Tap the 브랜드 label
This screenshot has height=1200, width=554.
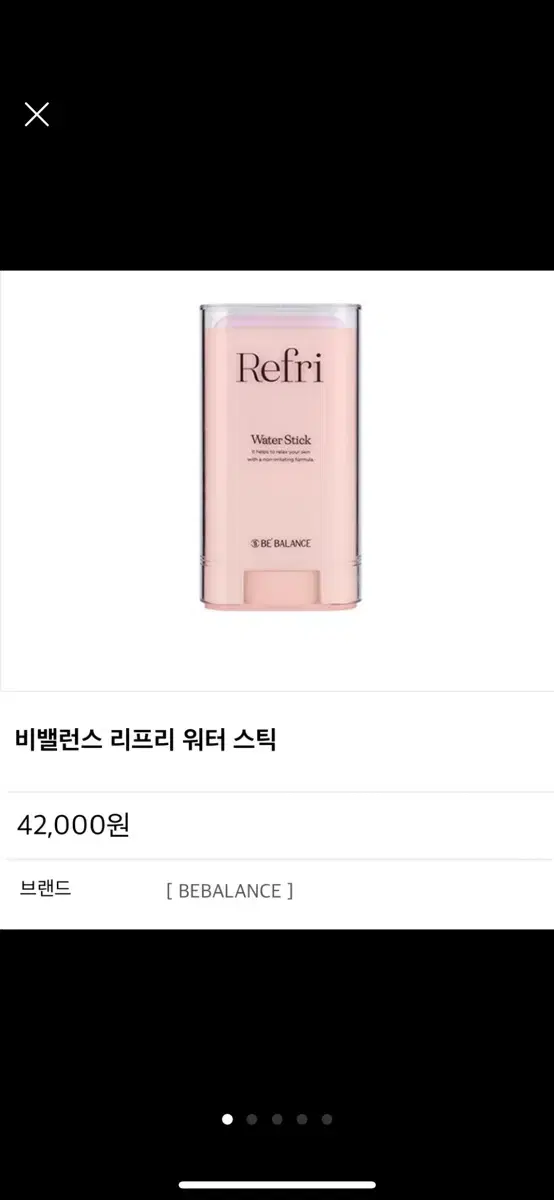click(x=45, y=889)
